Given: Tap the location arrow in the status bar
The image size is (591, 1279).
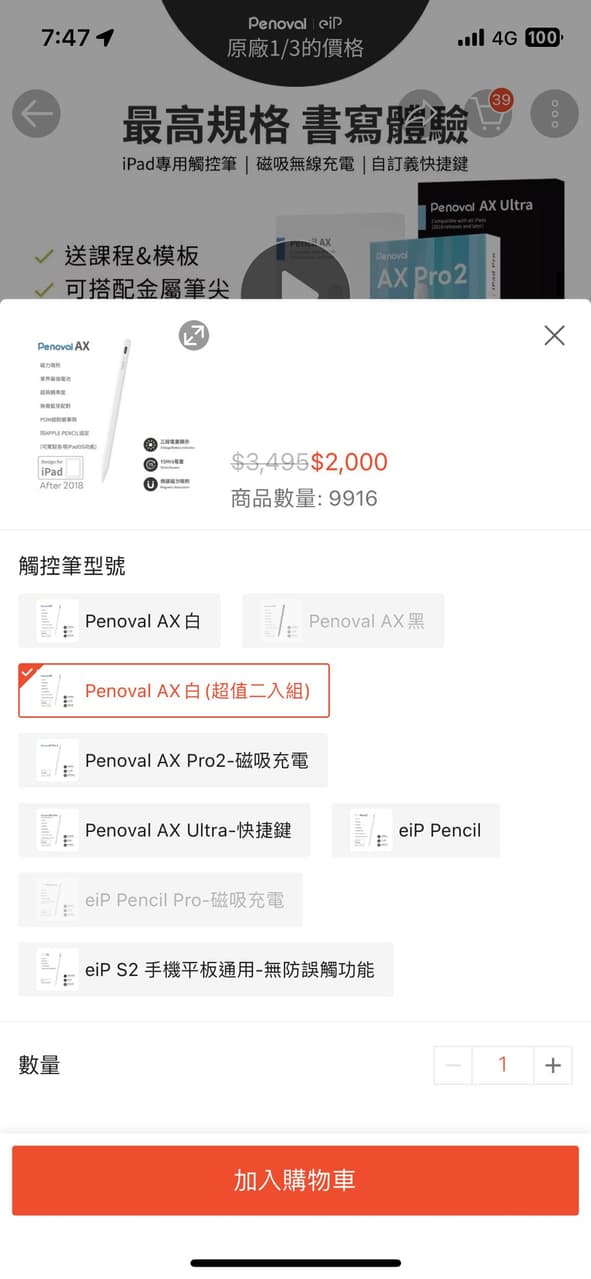Looking at the screenshot, I should pyautogui.click(x=104, y=36).
